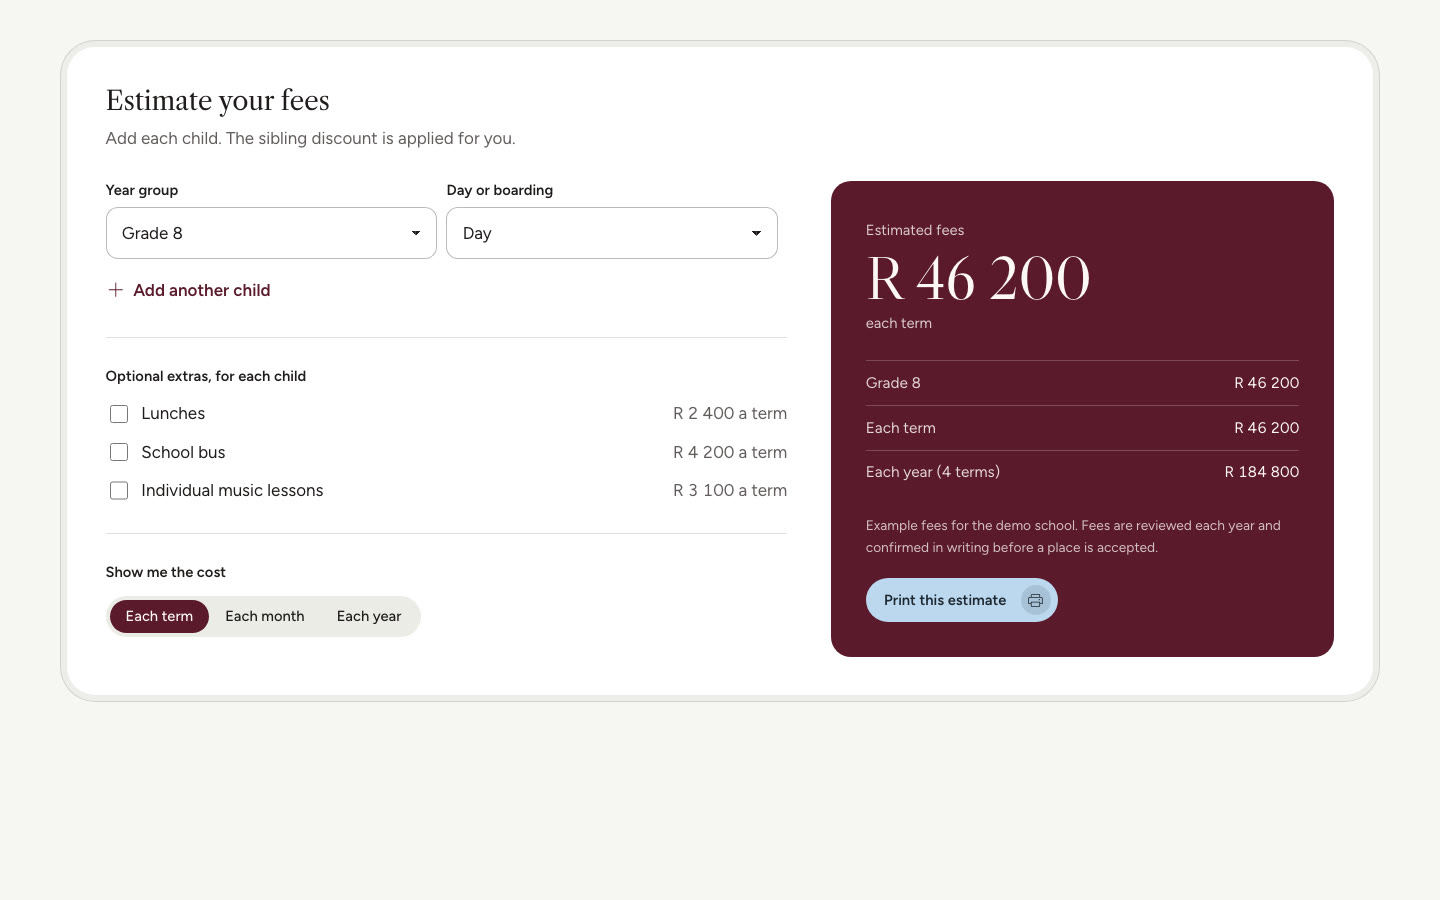The width and height of the screenshot is (1440, 900).
Task: Open the Year group dropdown
Action: click(x=271, y=233)
